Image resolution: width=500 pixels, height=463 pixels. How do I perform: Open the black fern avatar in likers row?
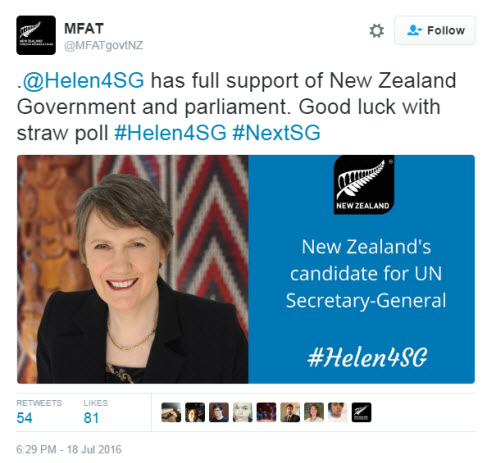point(361,412)
